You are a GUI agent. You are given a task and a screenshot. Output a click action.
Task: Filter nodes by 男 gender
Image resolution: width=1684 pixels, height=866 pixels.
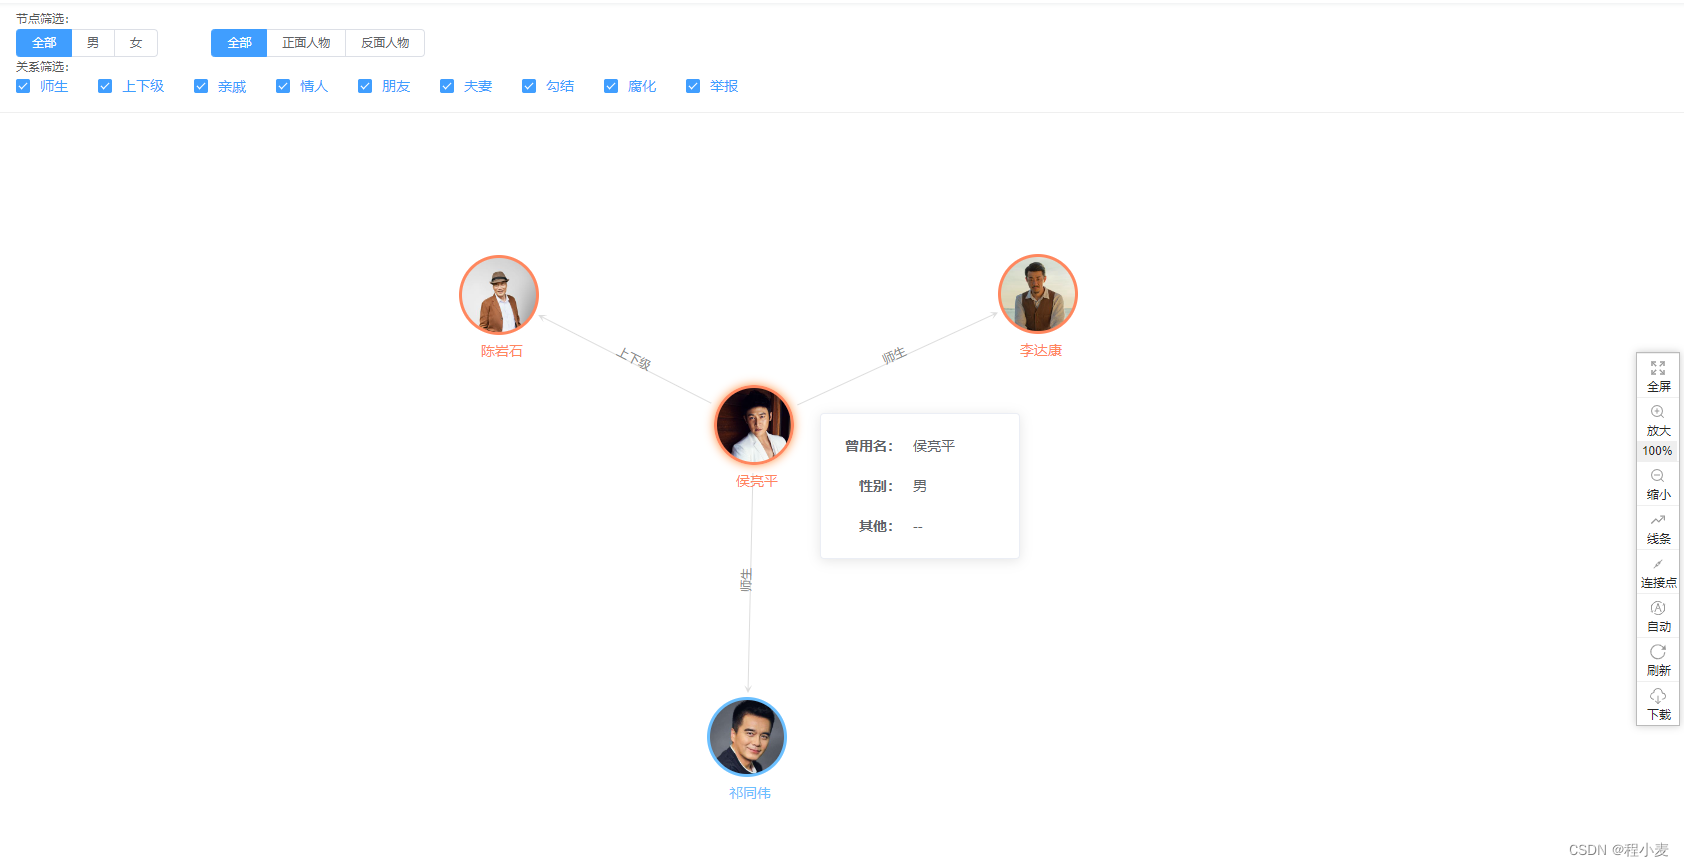(x=93, y=43)
